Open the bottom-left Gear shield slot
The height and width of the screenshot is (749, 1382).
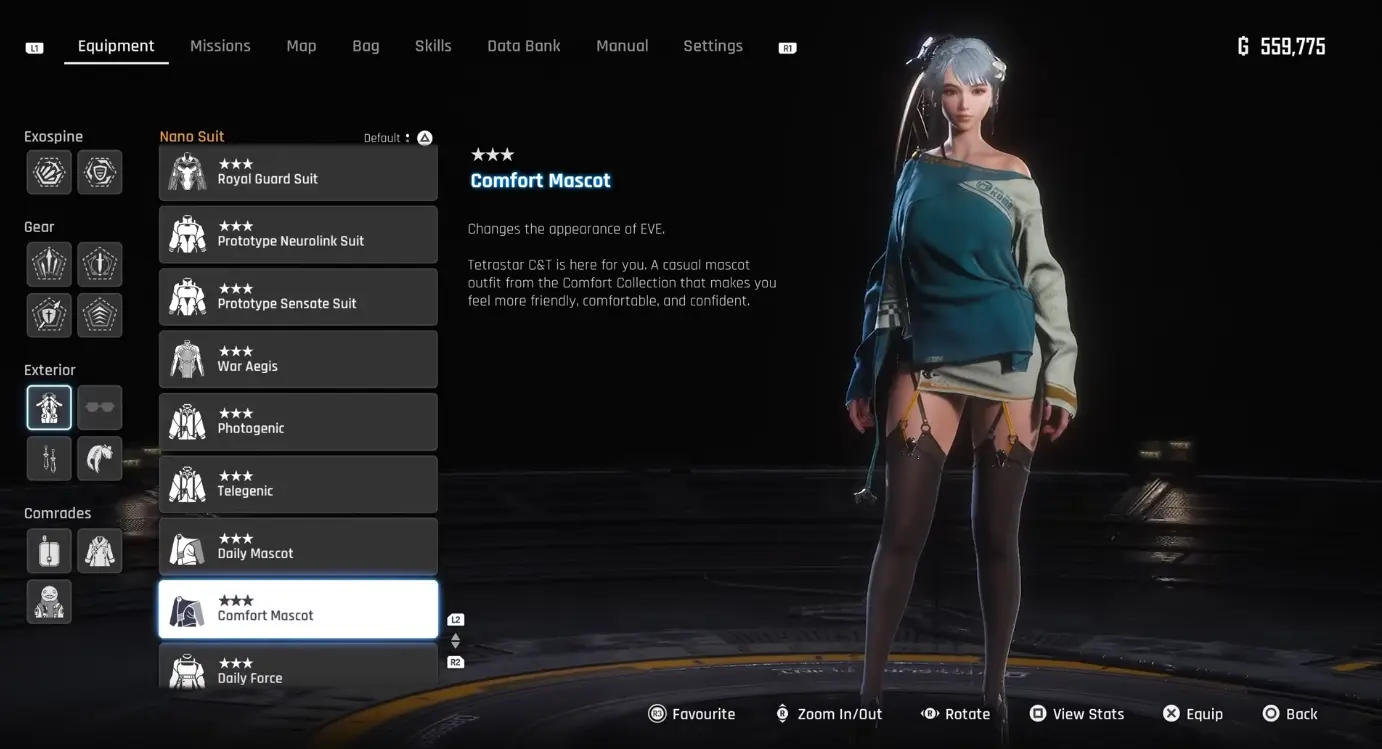pyautogui.click(x=48, y=315)
